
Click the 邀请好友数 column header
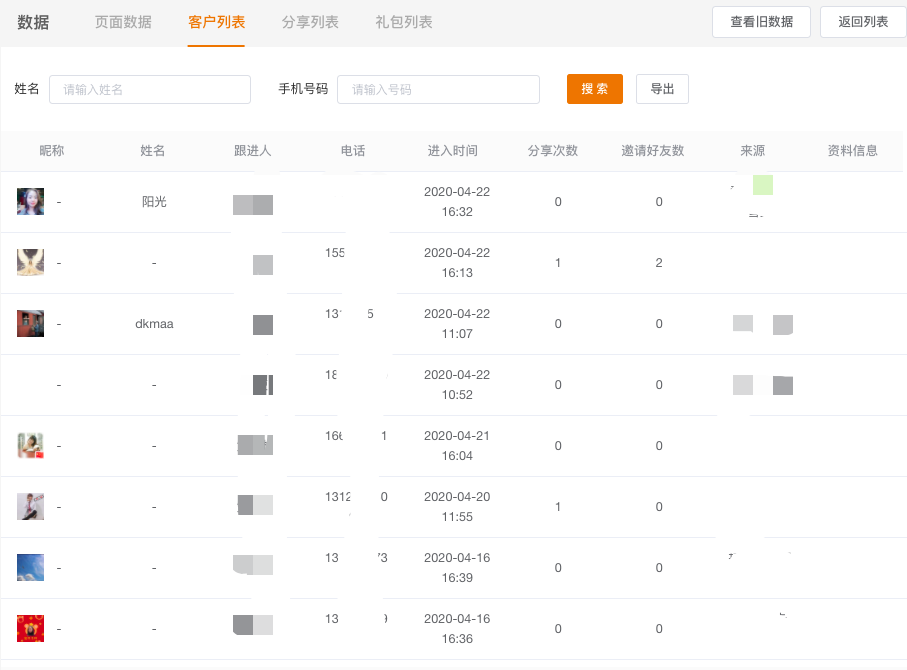point(652,151)
